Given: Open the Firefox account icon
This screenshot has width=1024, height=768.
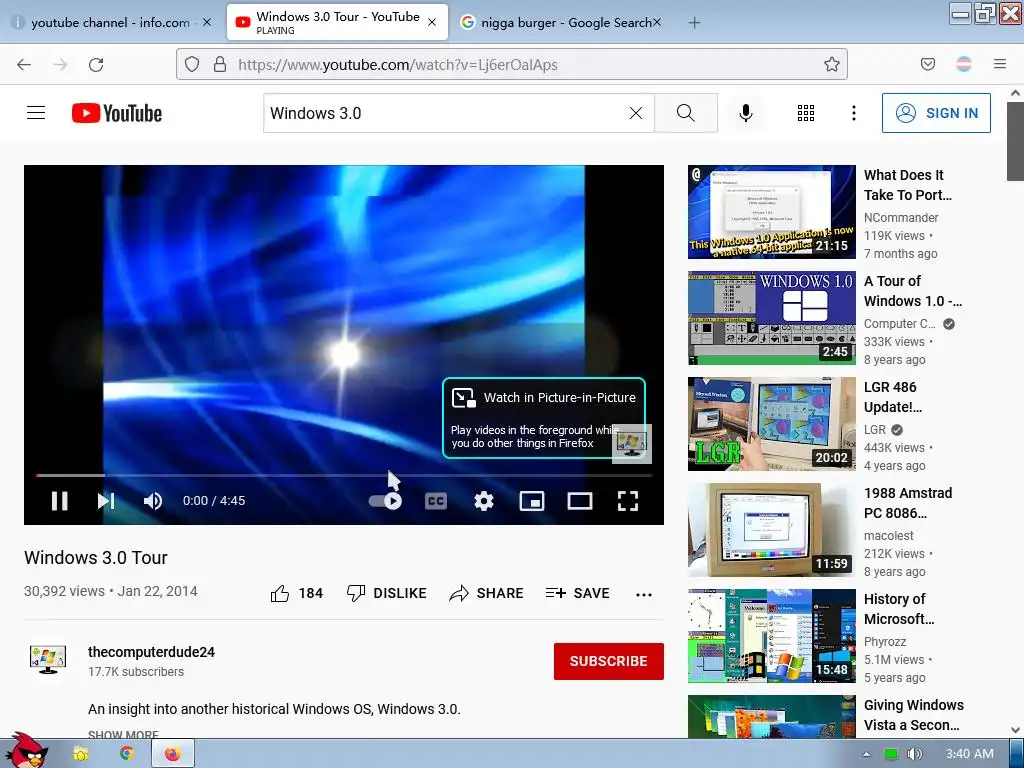Looking at the screenshot, I should [964, 64].
